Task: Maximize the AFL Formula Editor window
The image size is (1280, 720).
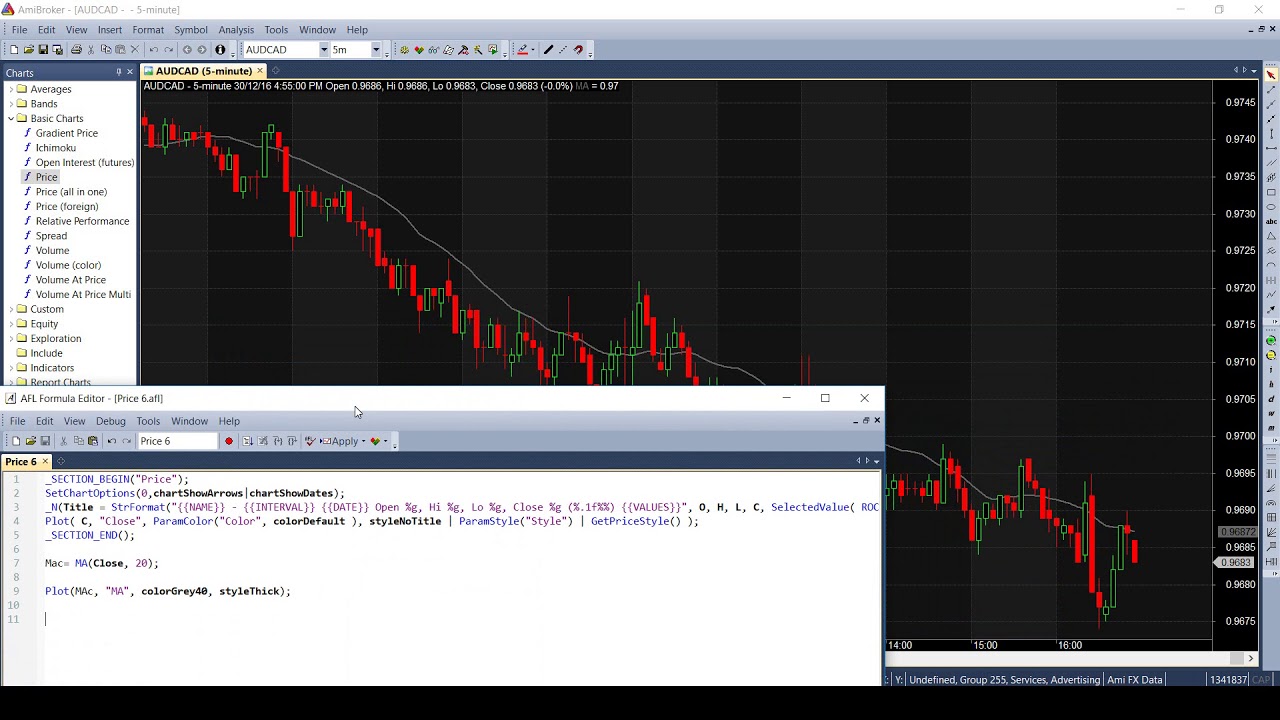Action: [825, 398]
